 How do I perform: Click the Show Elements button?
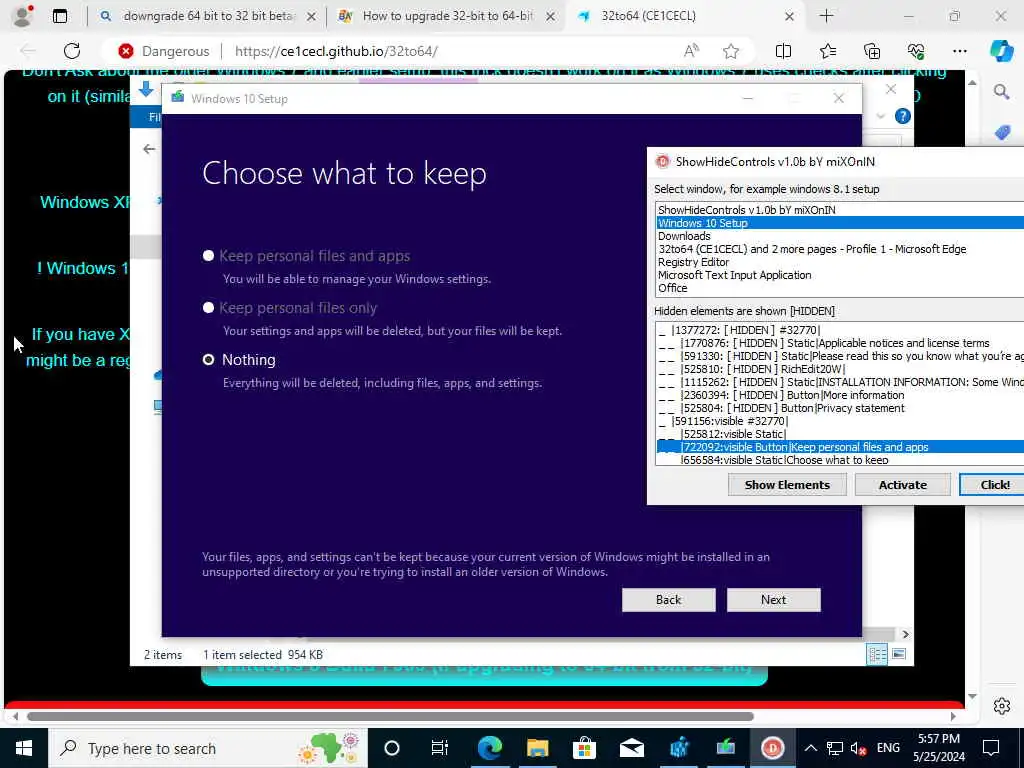click(787, 485)
